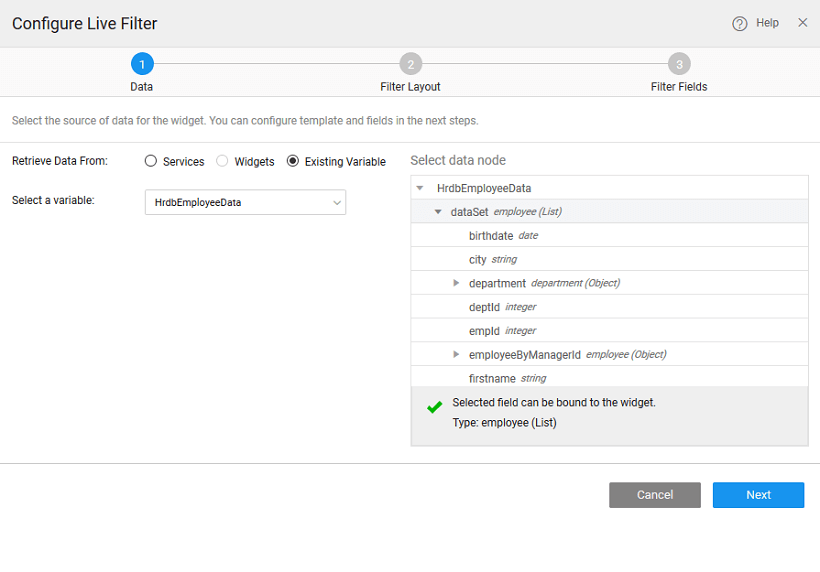
Task: Select the Existing Variable radio button
Action: pyautogui.click(x=293, y=161)
